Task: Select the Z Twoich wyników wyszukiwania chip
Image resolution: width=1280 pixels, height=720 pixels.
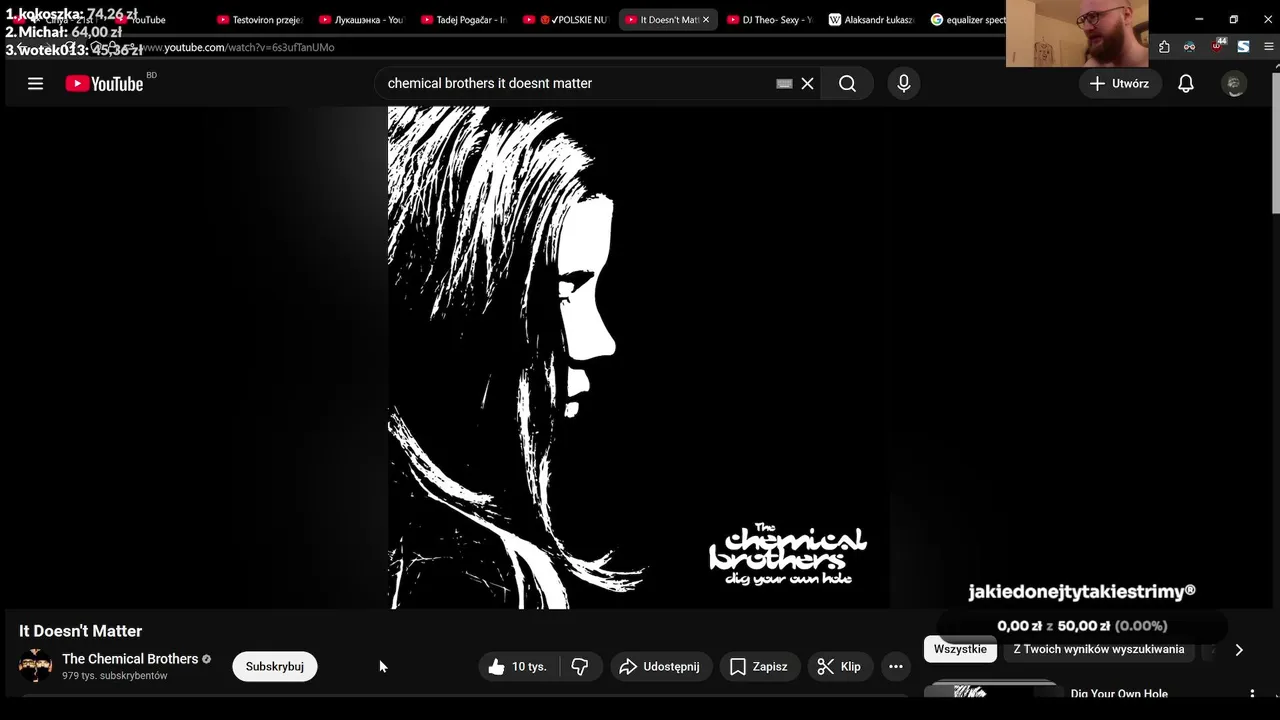Action: (x=1099, y=650)
